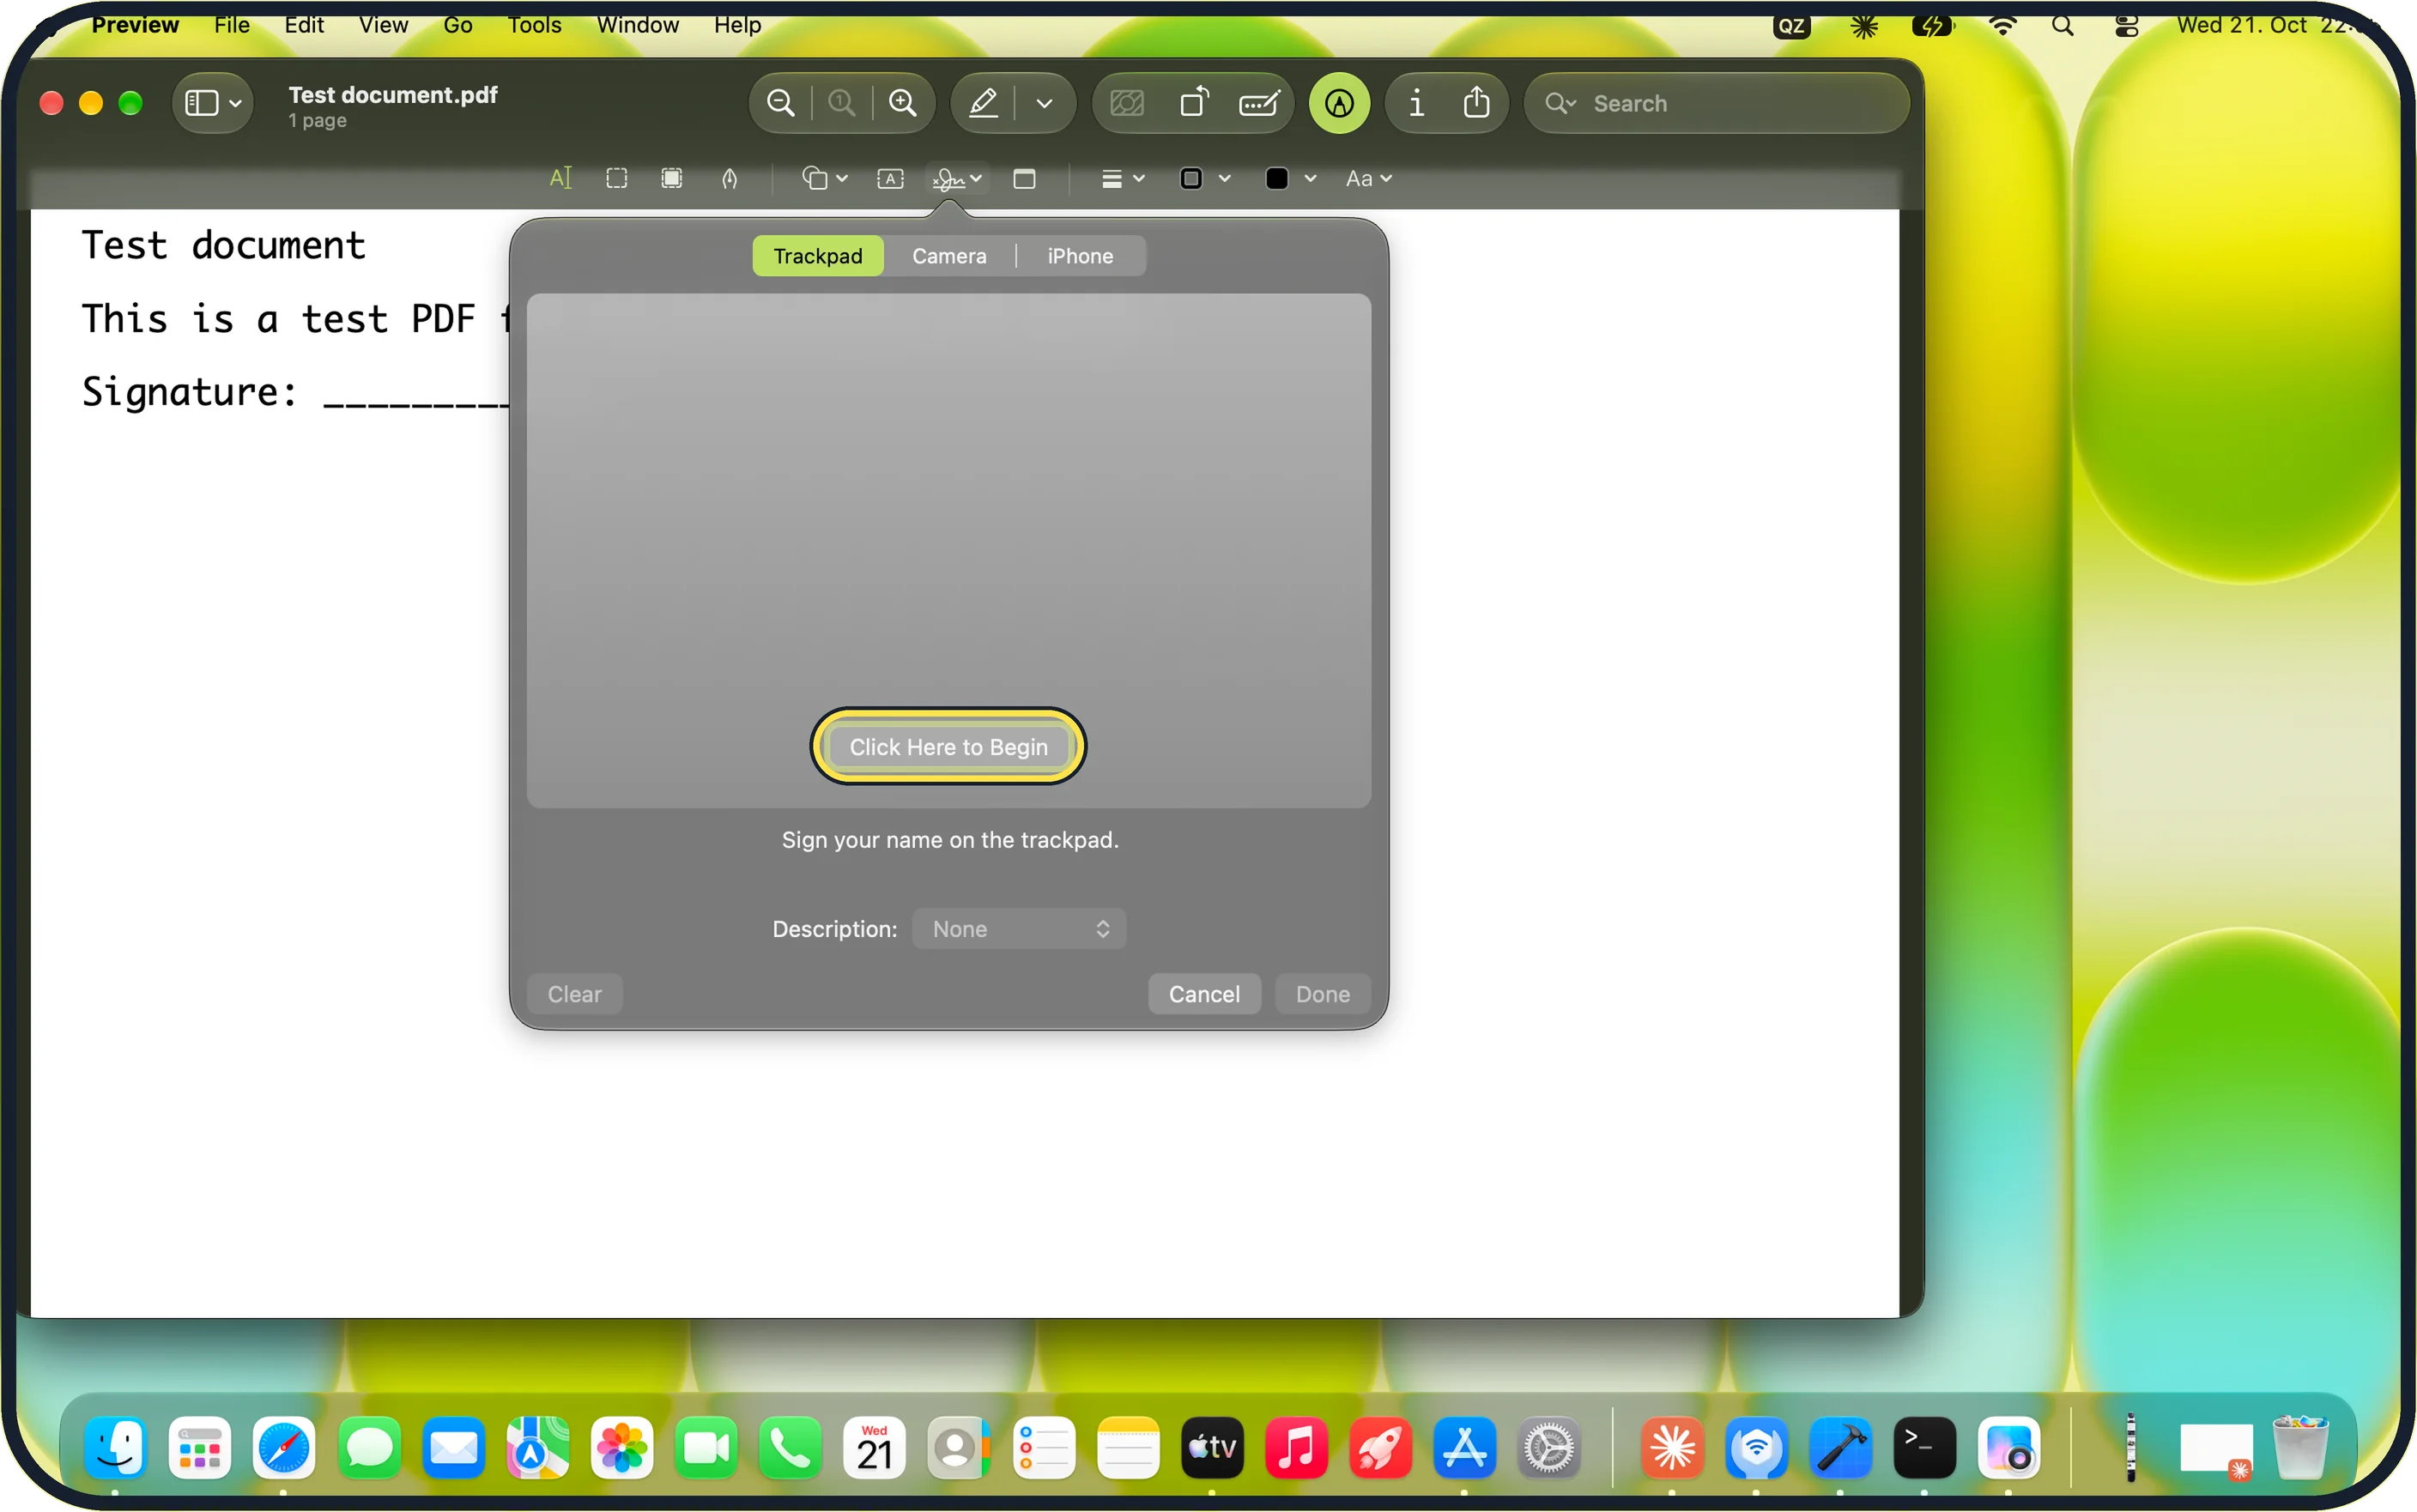Pick the Sketch pen tool
The height and width of the screenshot is (1512, 2417).
pyautogui.click(x=730, y=179)
